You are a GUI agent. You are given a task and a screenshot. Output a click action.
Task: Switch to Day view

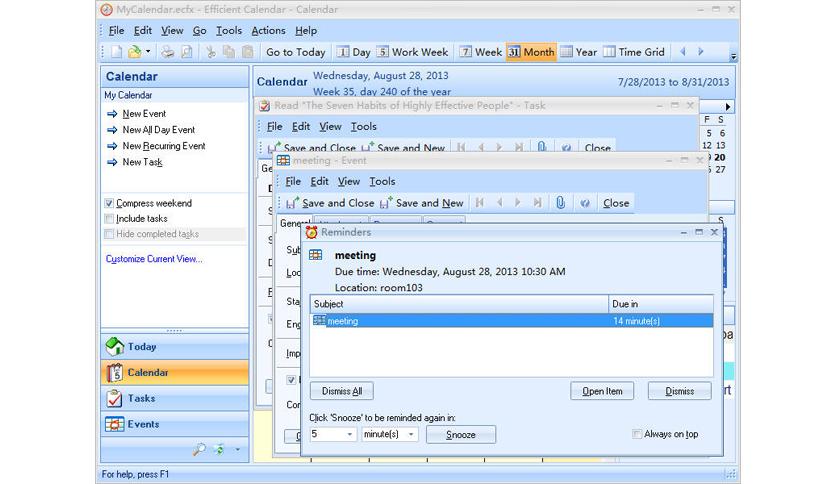coord(353,52)
